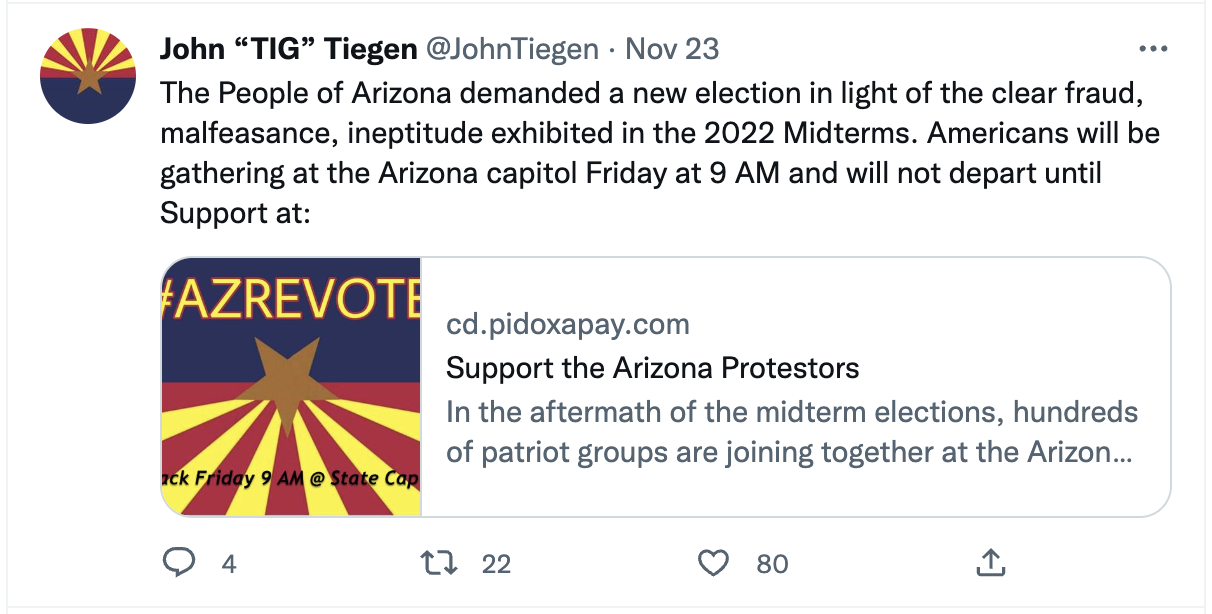Open the John "TIG" Tiegen display name

[x=288, y=49]
